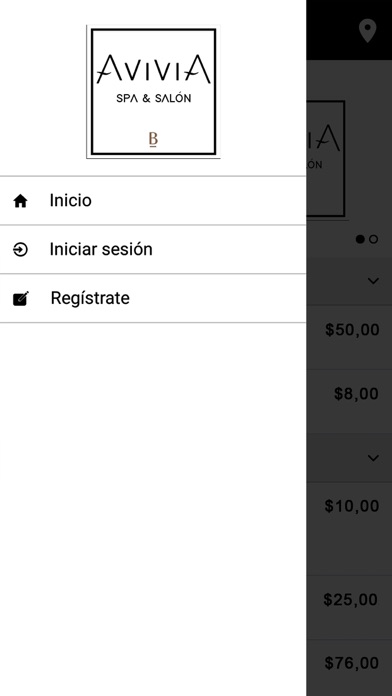
Task: Choose Regístrate from the drawer
Action: coord(153,298)
